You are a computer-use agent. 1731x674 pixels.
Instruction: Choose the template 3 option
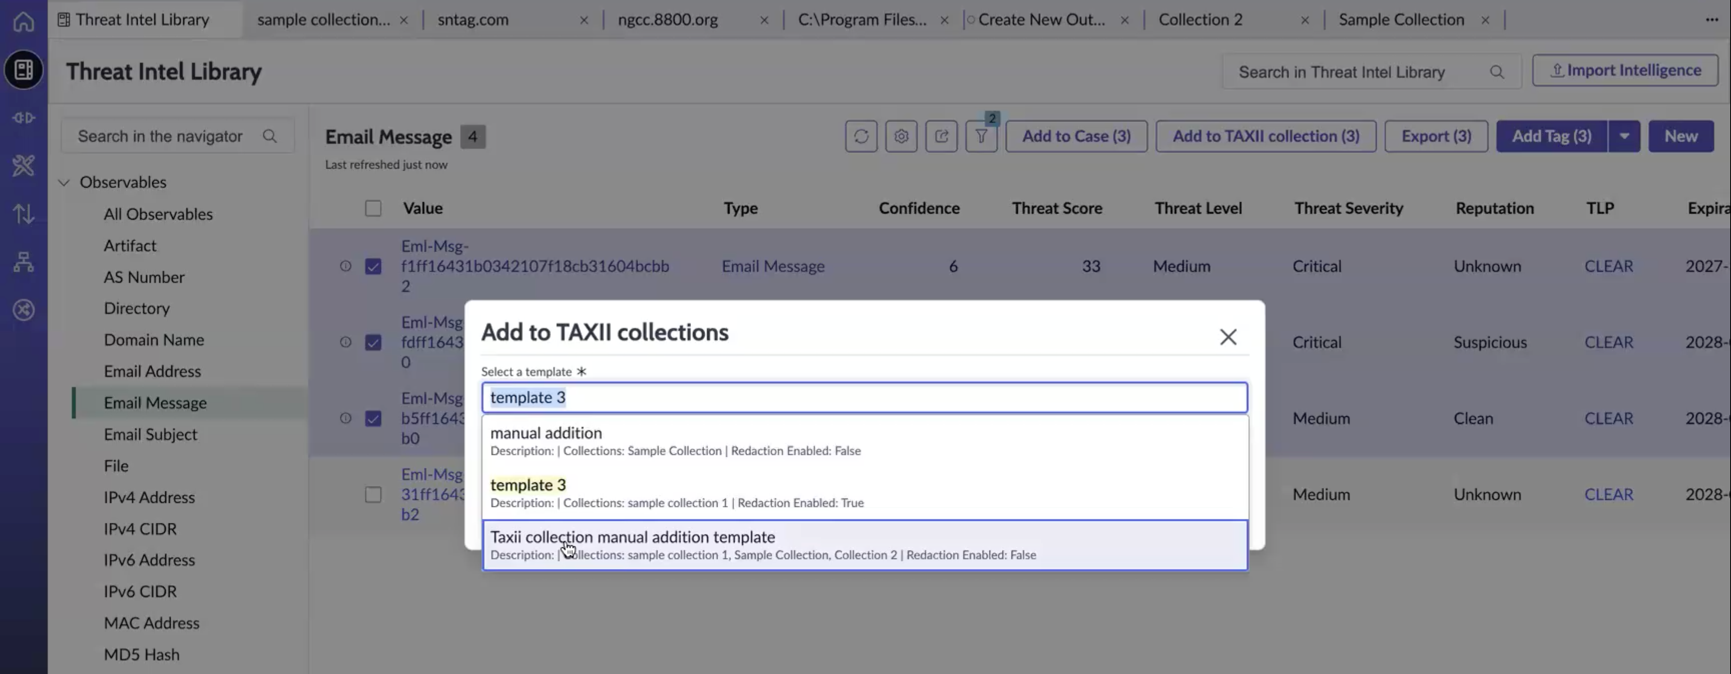point(865,493)
